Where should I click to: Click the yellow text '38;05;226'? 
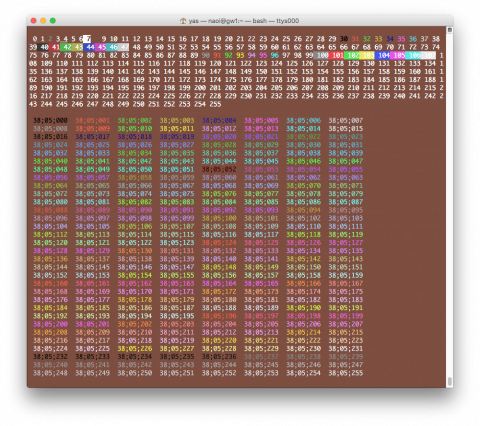click(135, 349)
